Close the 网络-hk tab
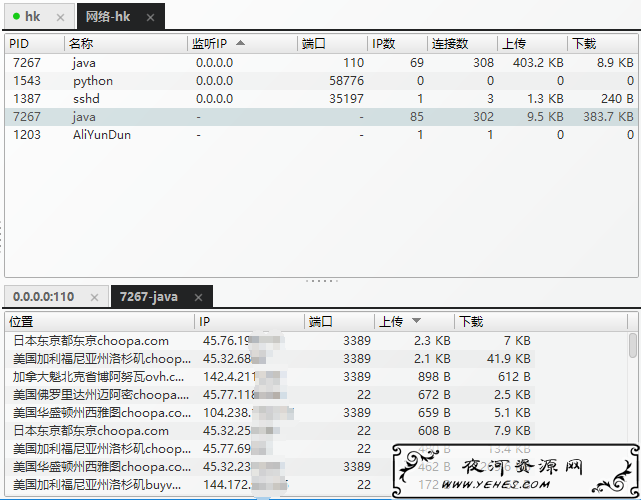This screenshot has width=641, height=500. [150, 18]
